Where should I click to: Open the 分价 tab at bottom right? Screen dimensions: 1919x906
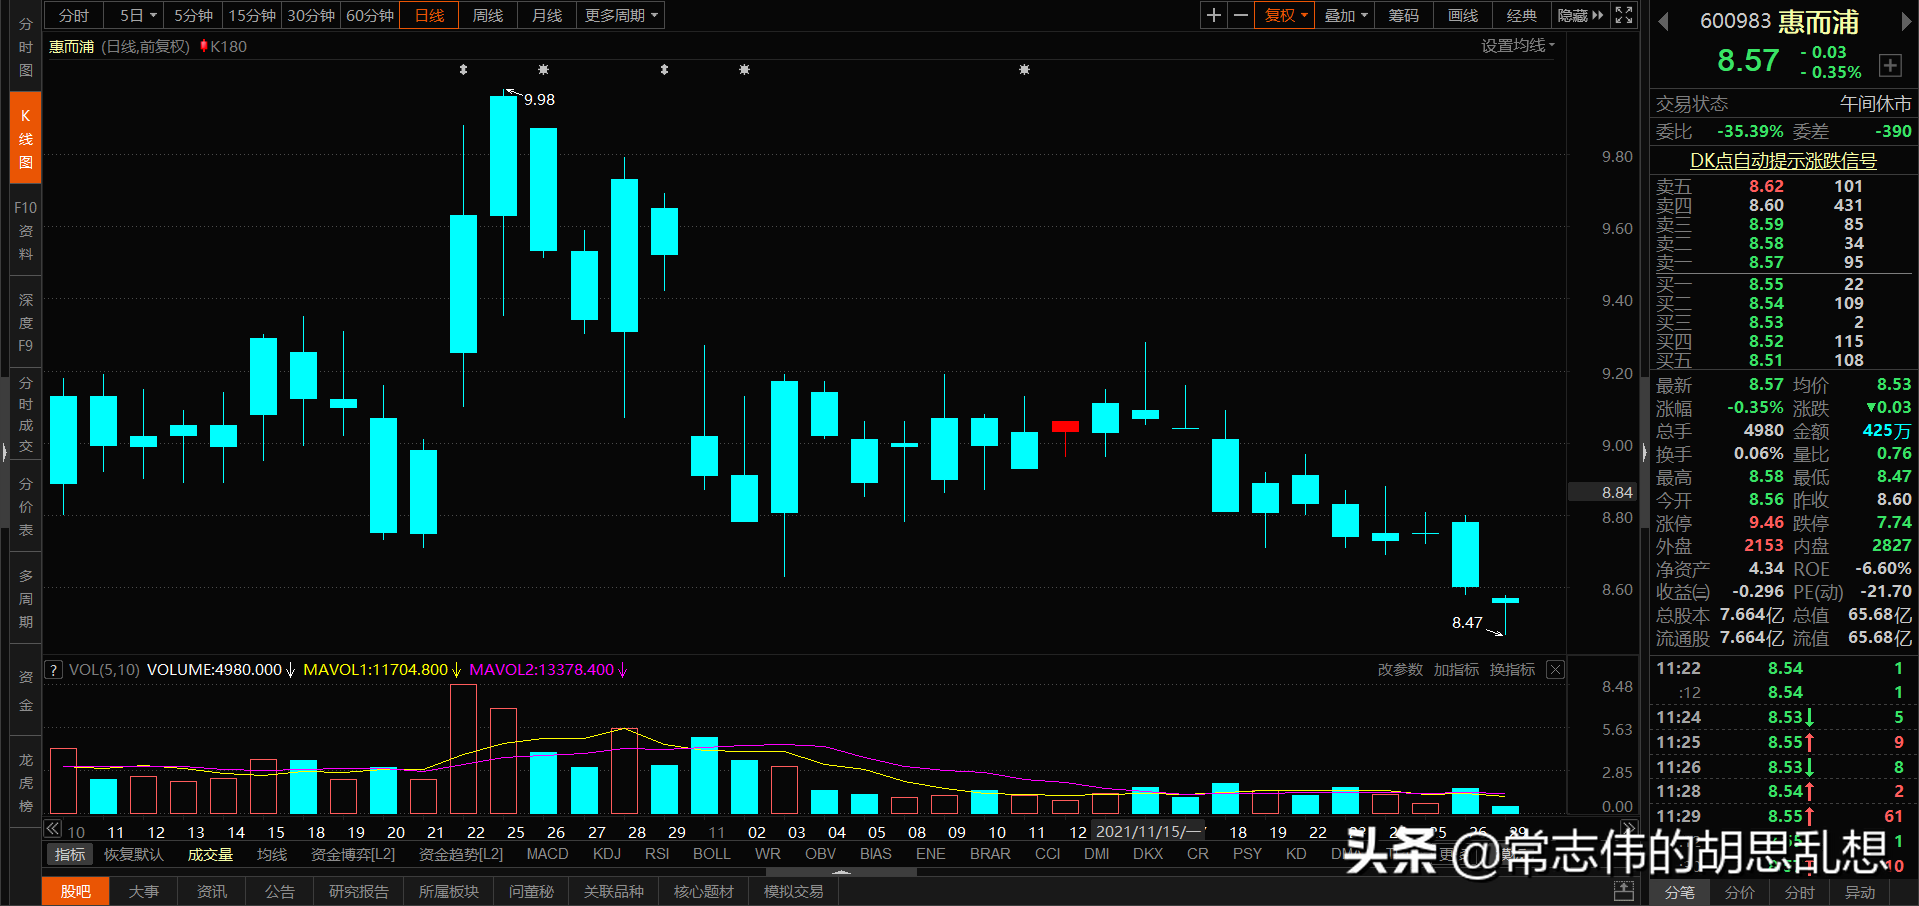[1739, 893]
